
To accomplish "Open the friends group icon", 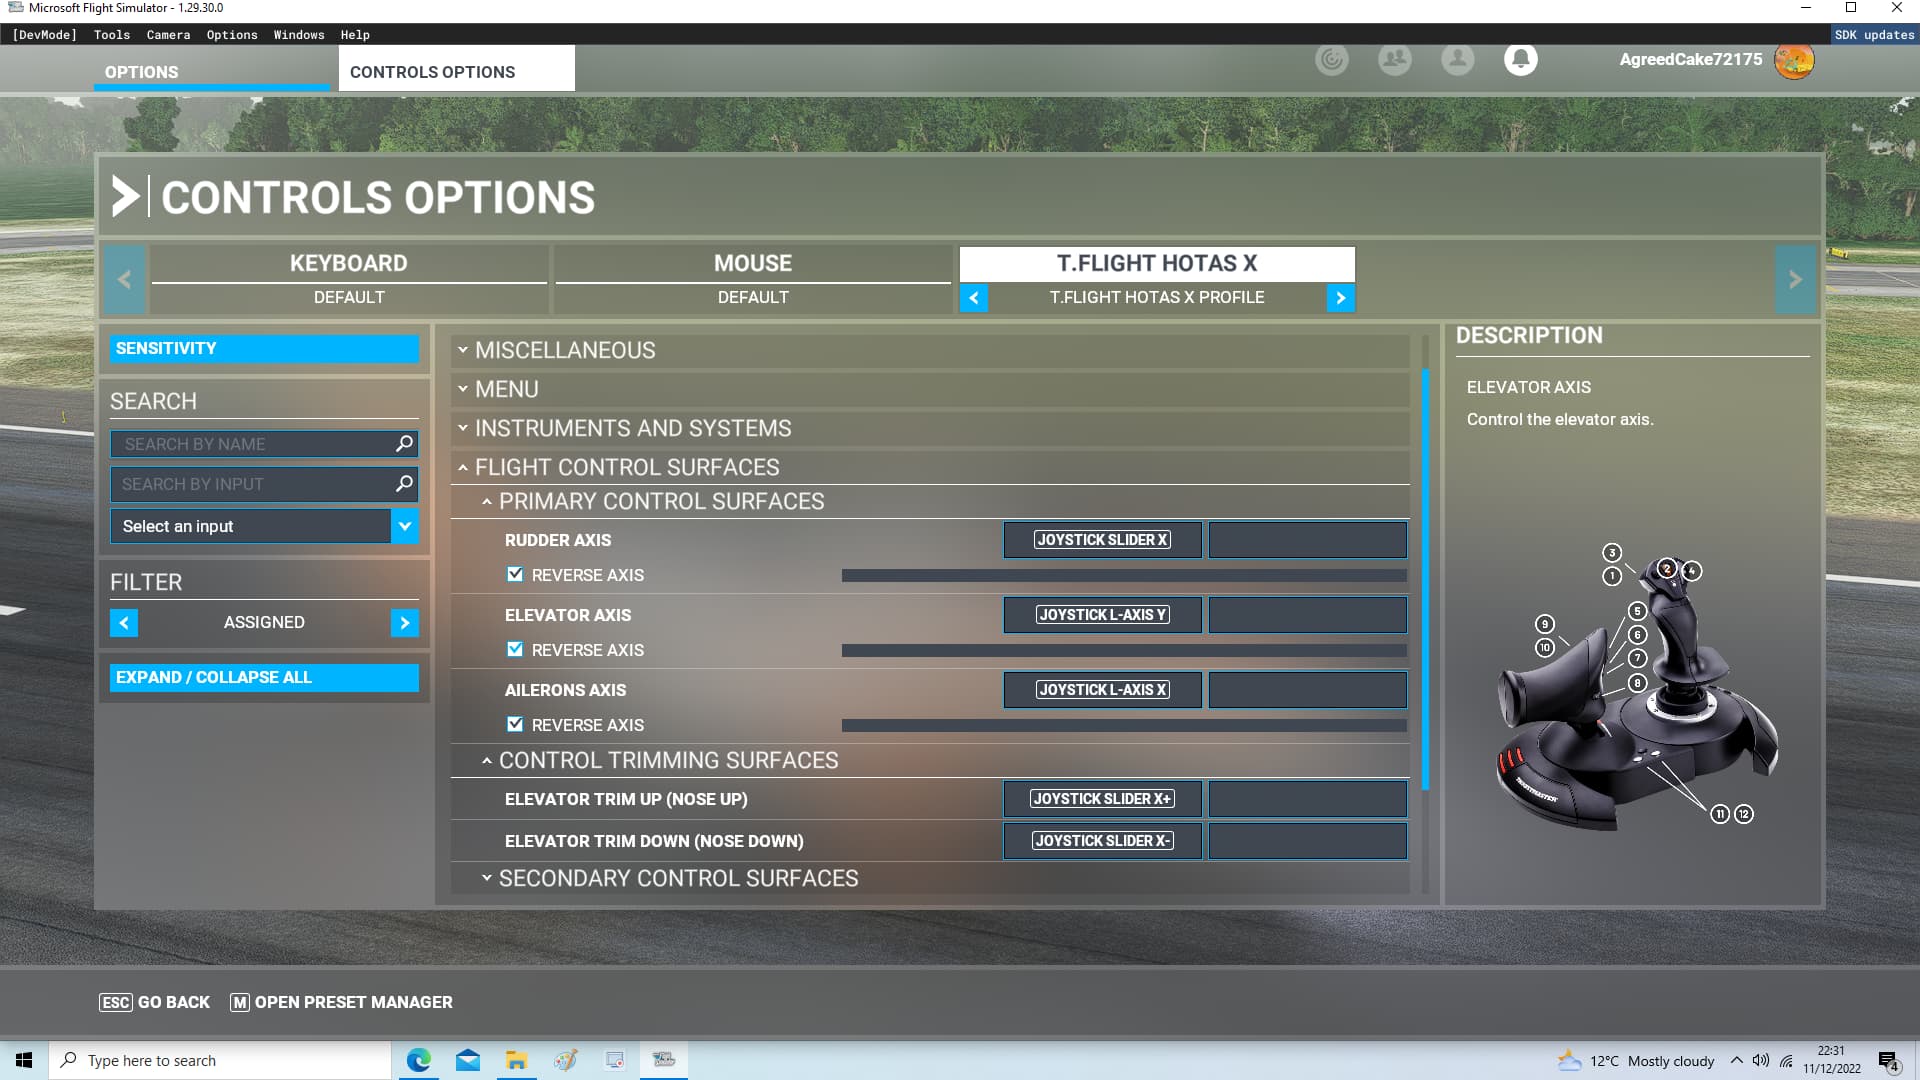I will [x=1394, y=60].
